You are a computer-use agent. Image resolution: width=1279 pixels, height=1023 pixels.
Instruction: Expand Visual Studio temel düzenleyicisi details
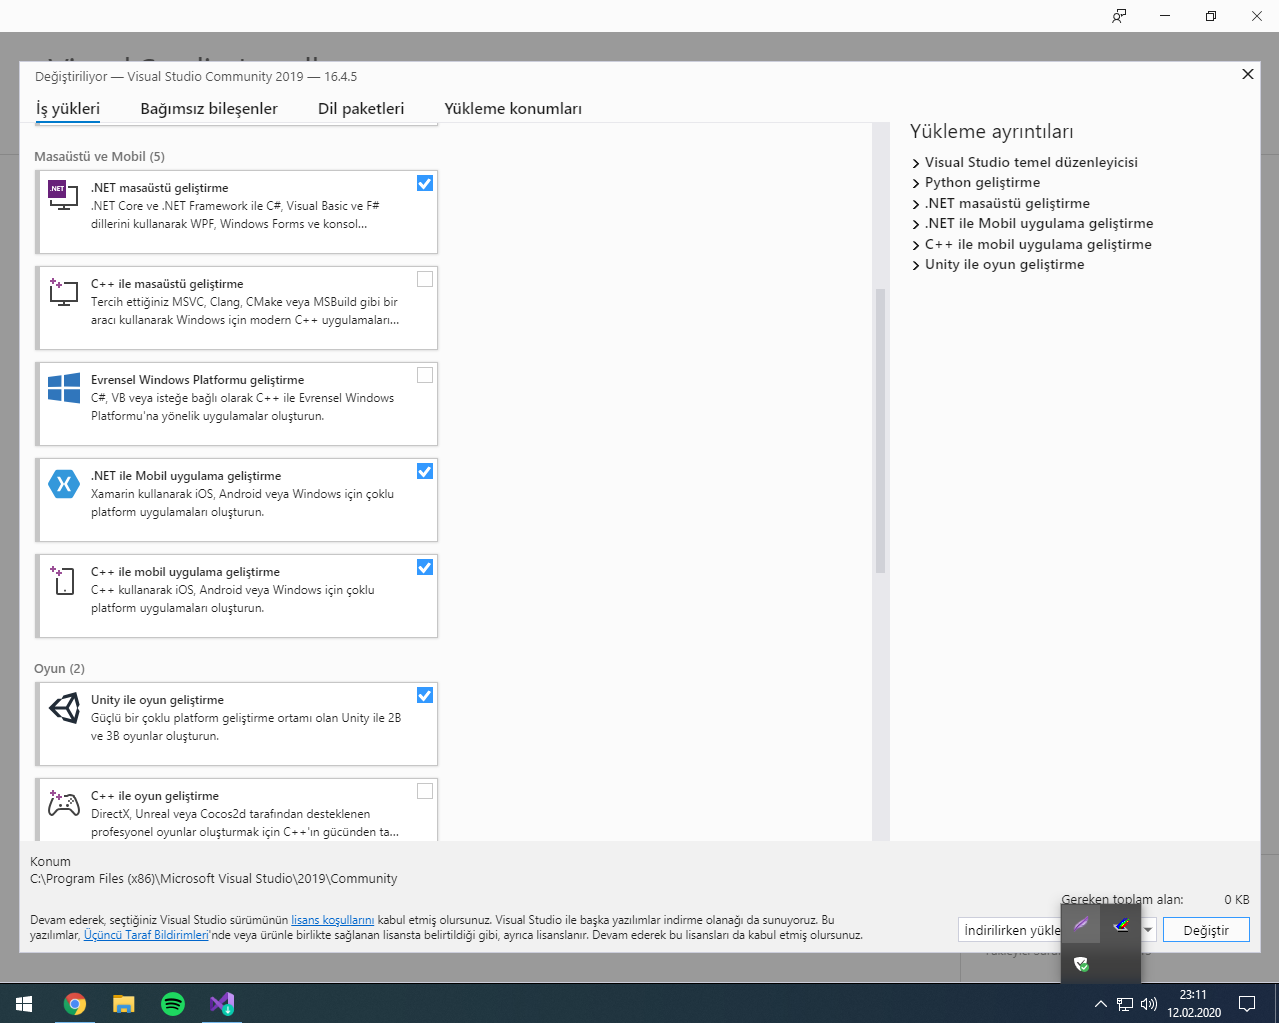tap(916, 163)
